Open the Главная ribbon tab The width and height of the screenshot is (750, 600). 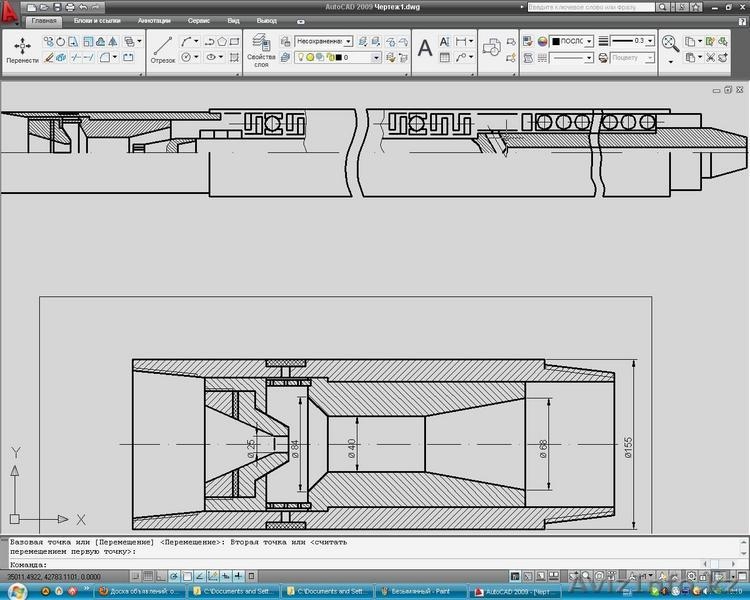[x=44, y=21]
